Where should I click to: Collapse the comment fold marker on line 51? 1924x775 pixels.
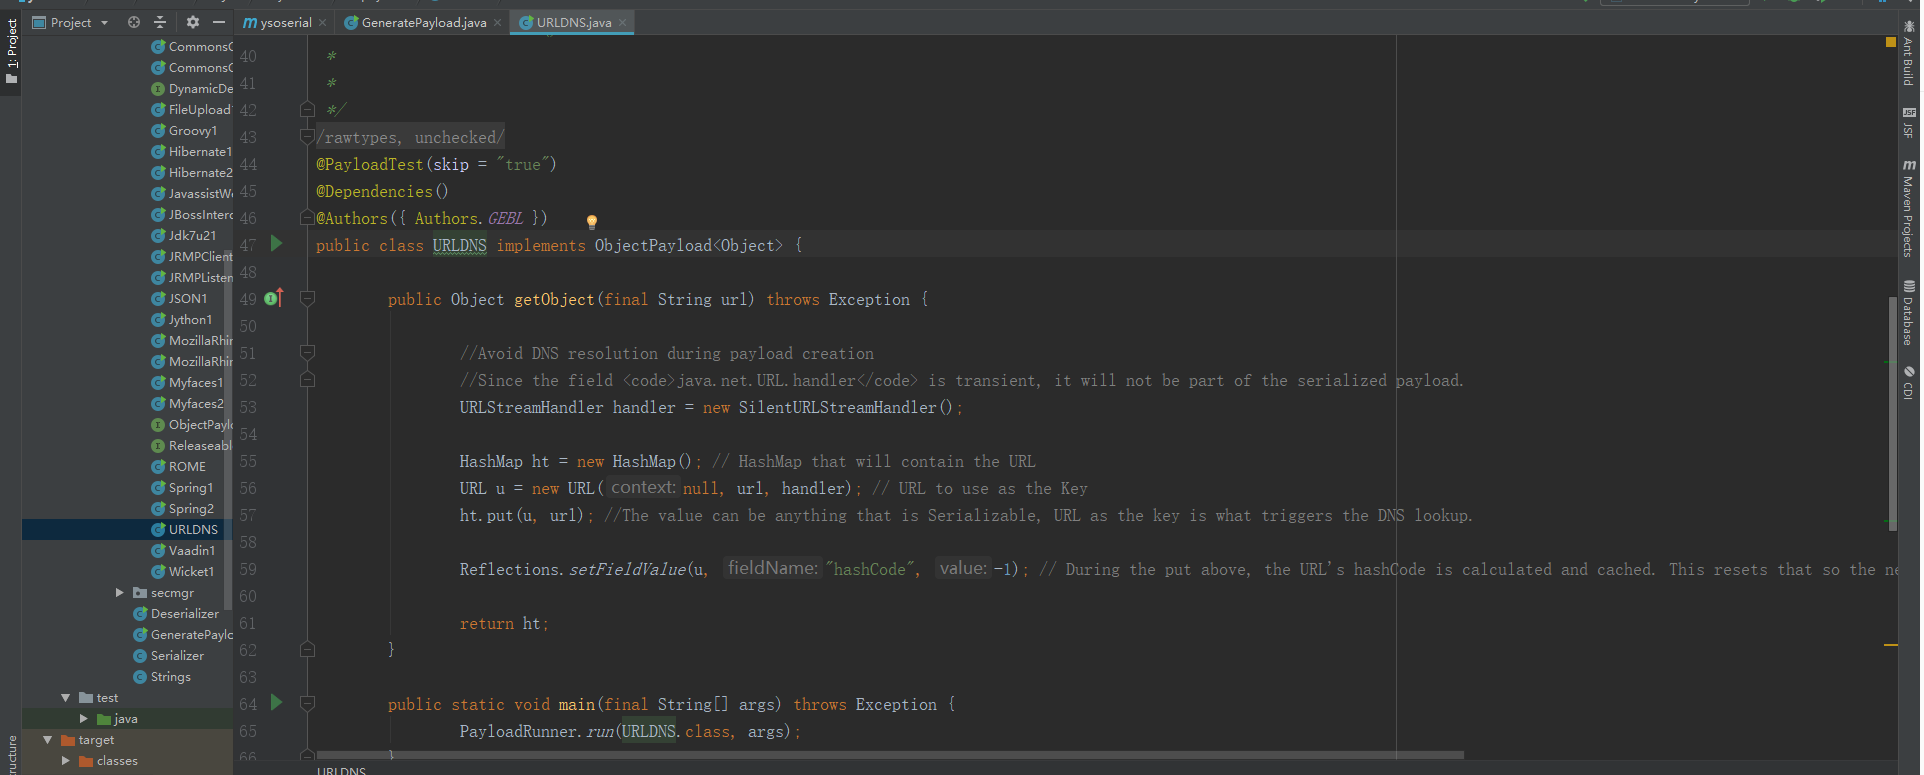pos(308,352)
